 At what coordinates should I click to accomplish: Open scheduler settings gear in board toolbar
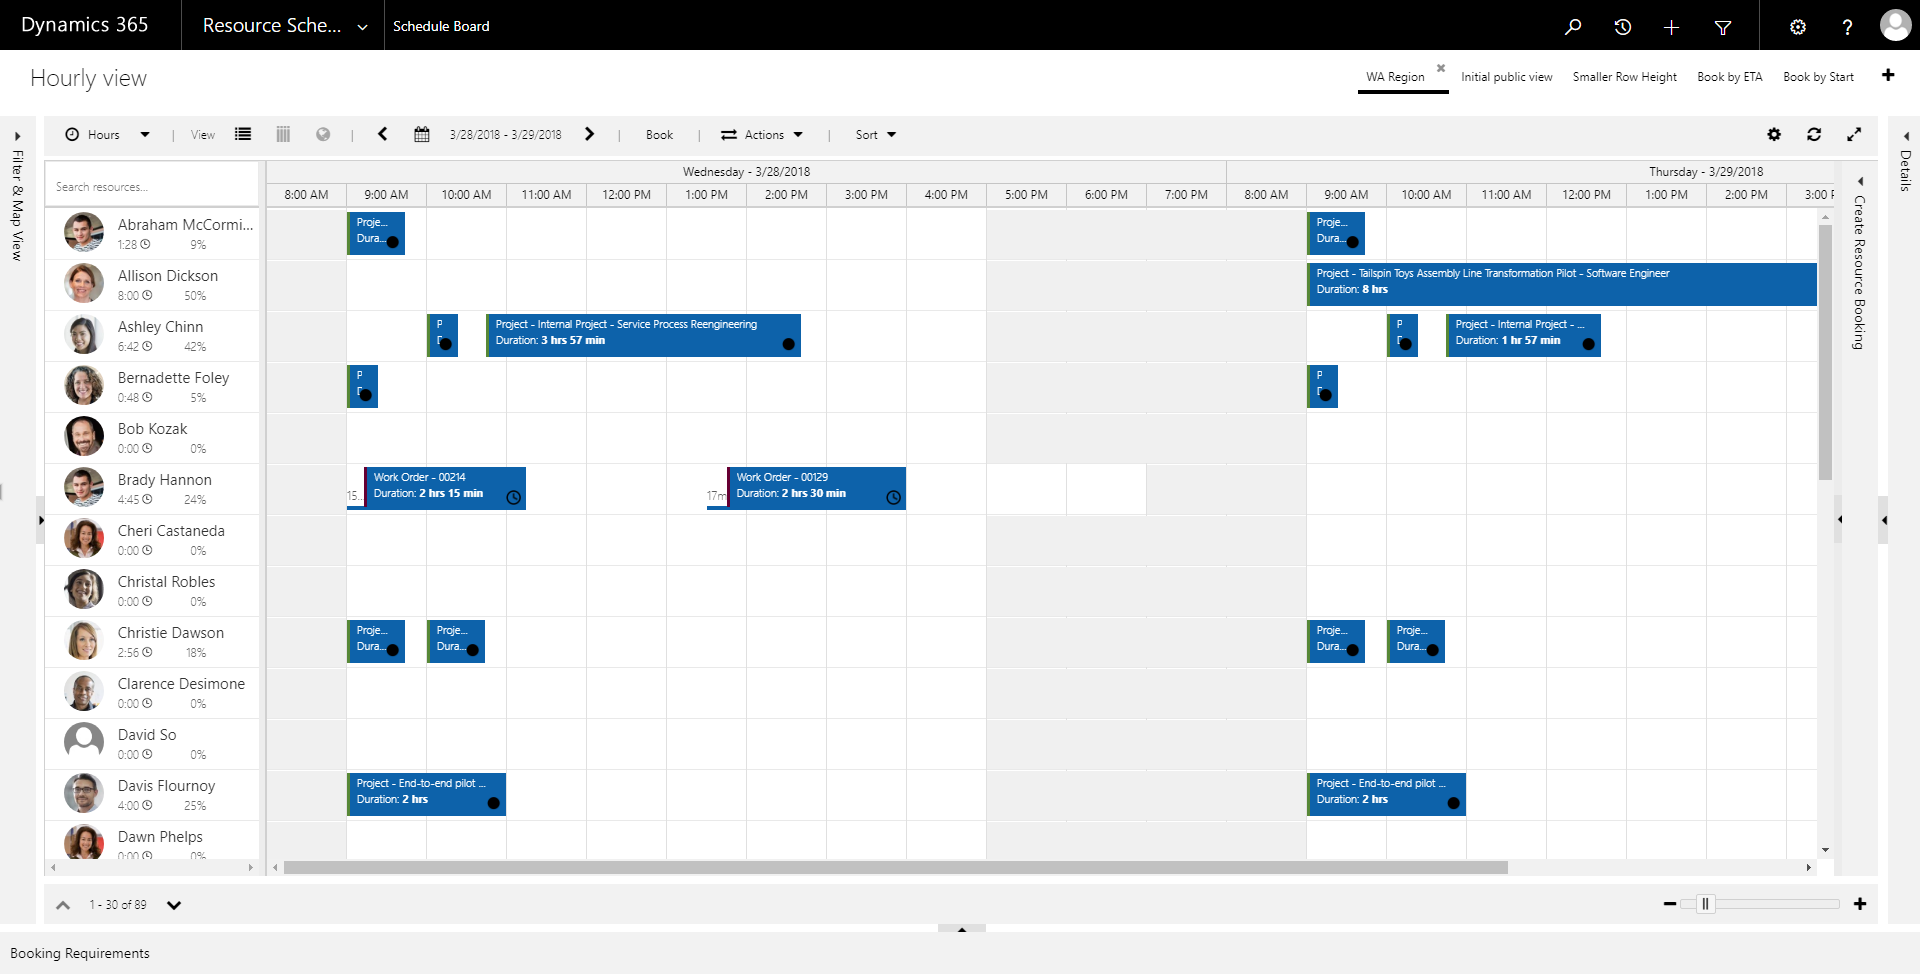(1773, 135)
